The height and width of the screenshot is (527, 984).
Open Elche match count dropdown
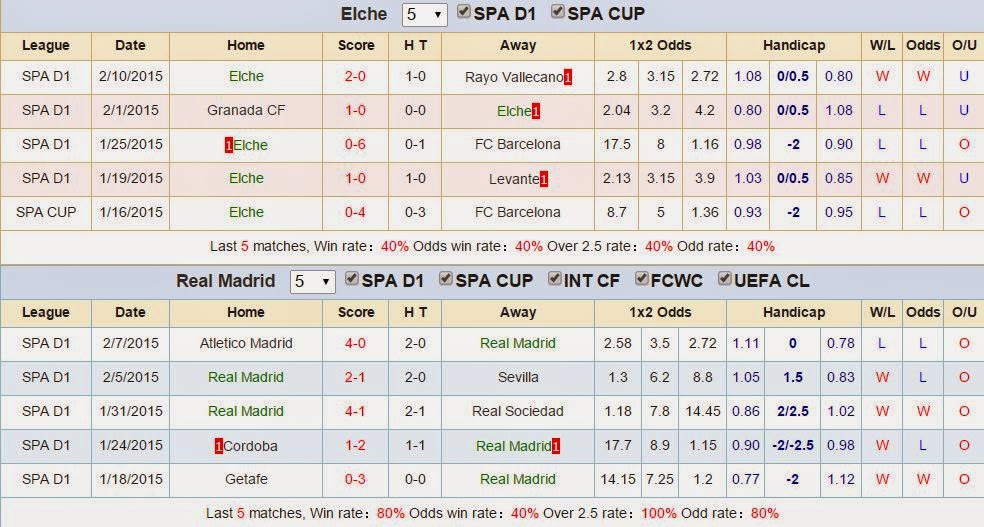coord(424,15)
